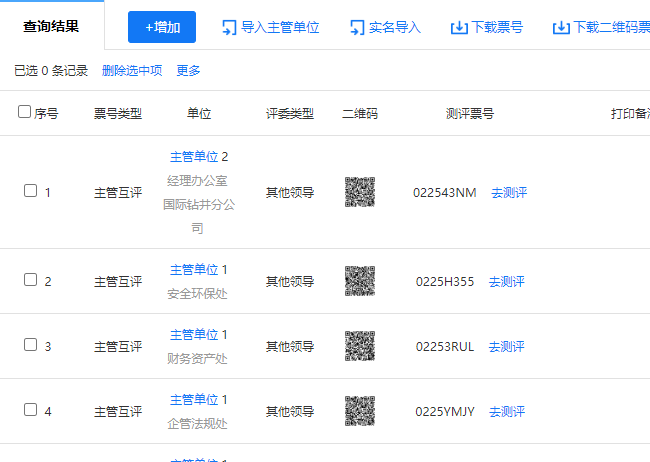Check the checkbox for row 1
Screen dimensions: 650x462
point(30,191)
